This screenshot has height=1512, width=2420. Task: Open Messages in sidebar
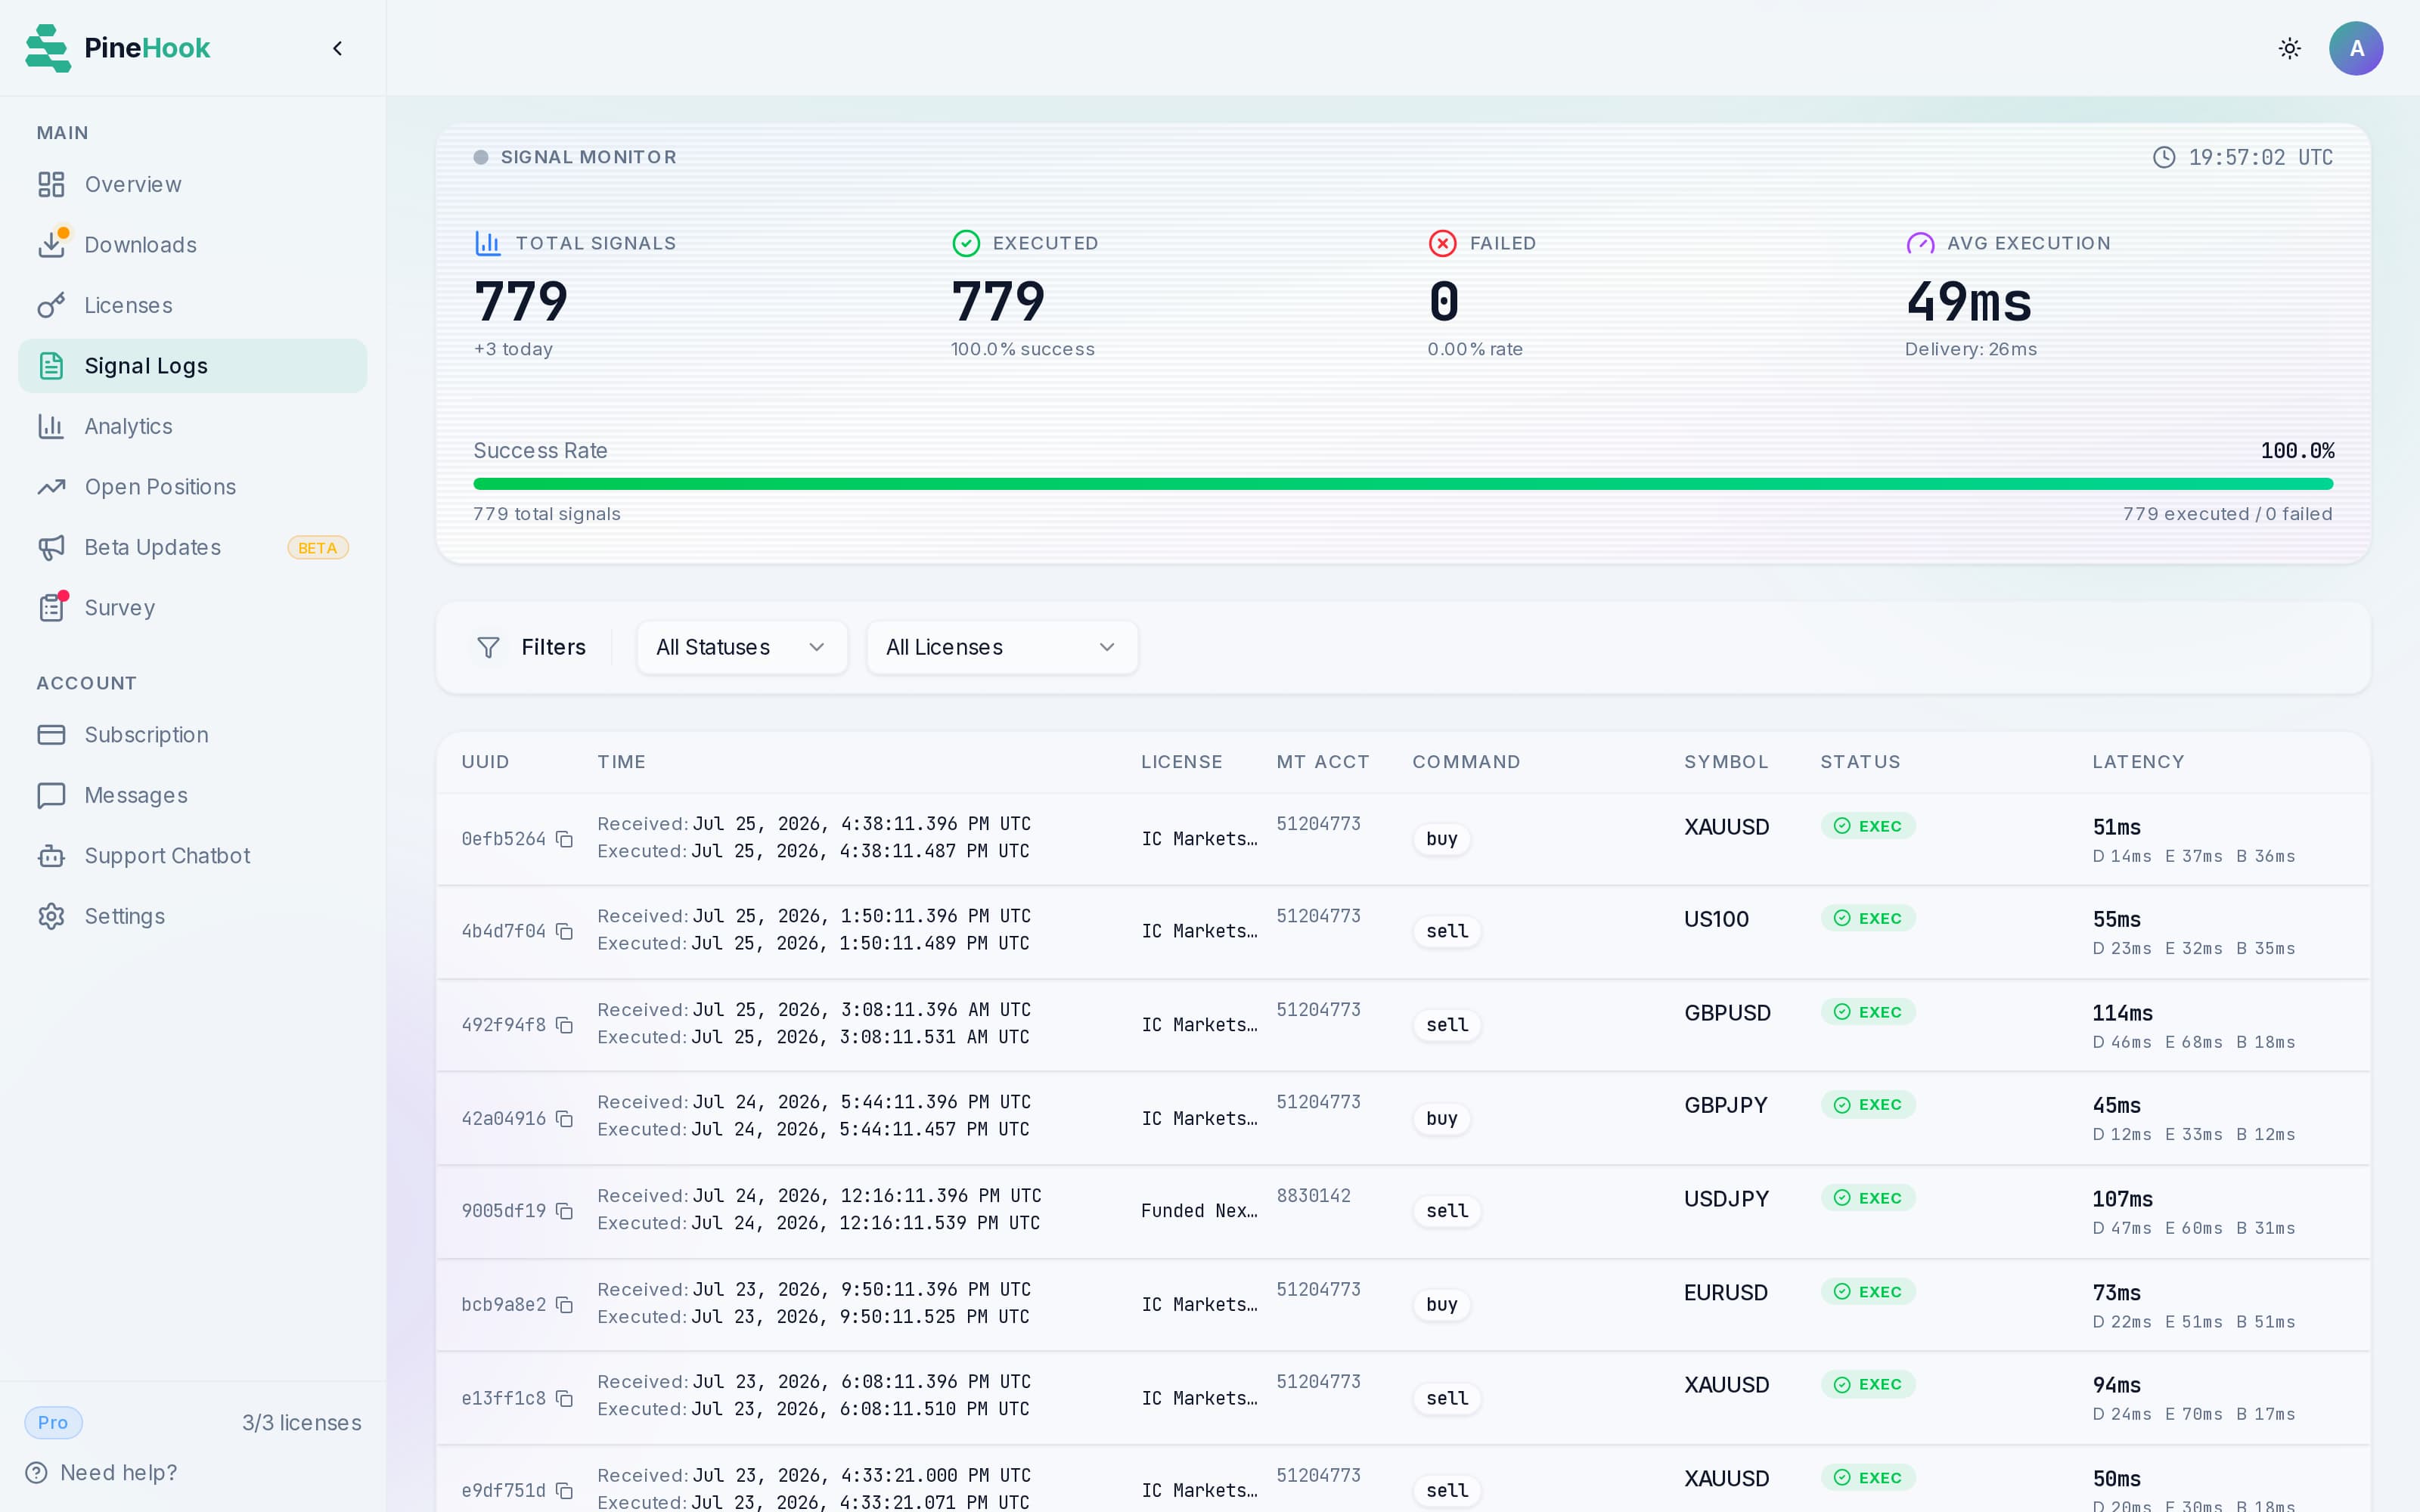point(192,795)
